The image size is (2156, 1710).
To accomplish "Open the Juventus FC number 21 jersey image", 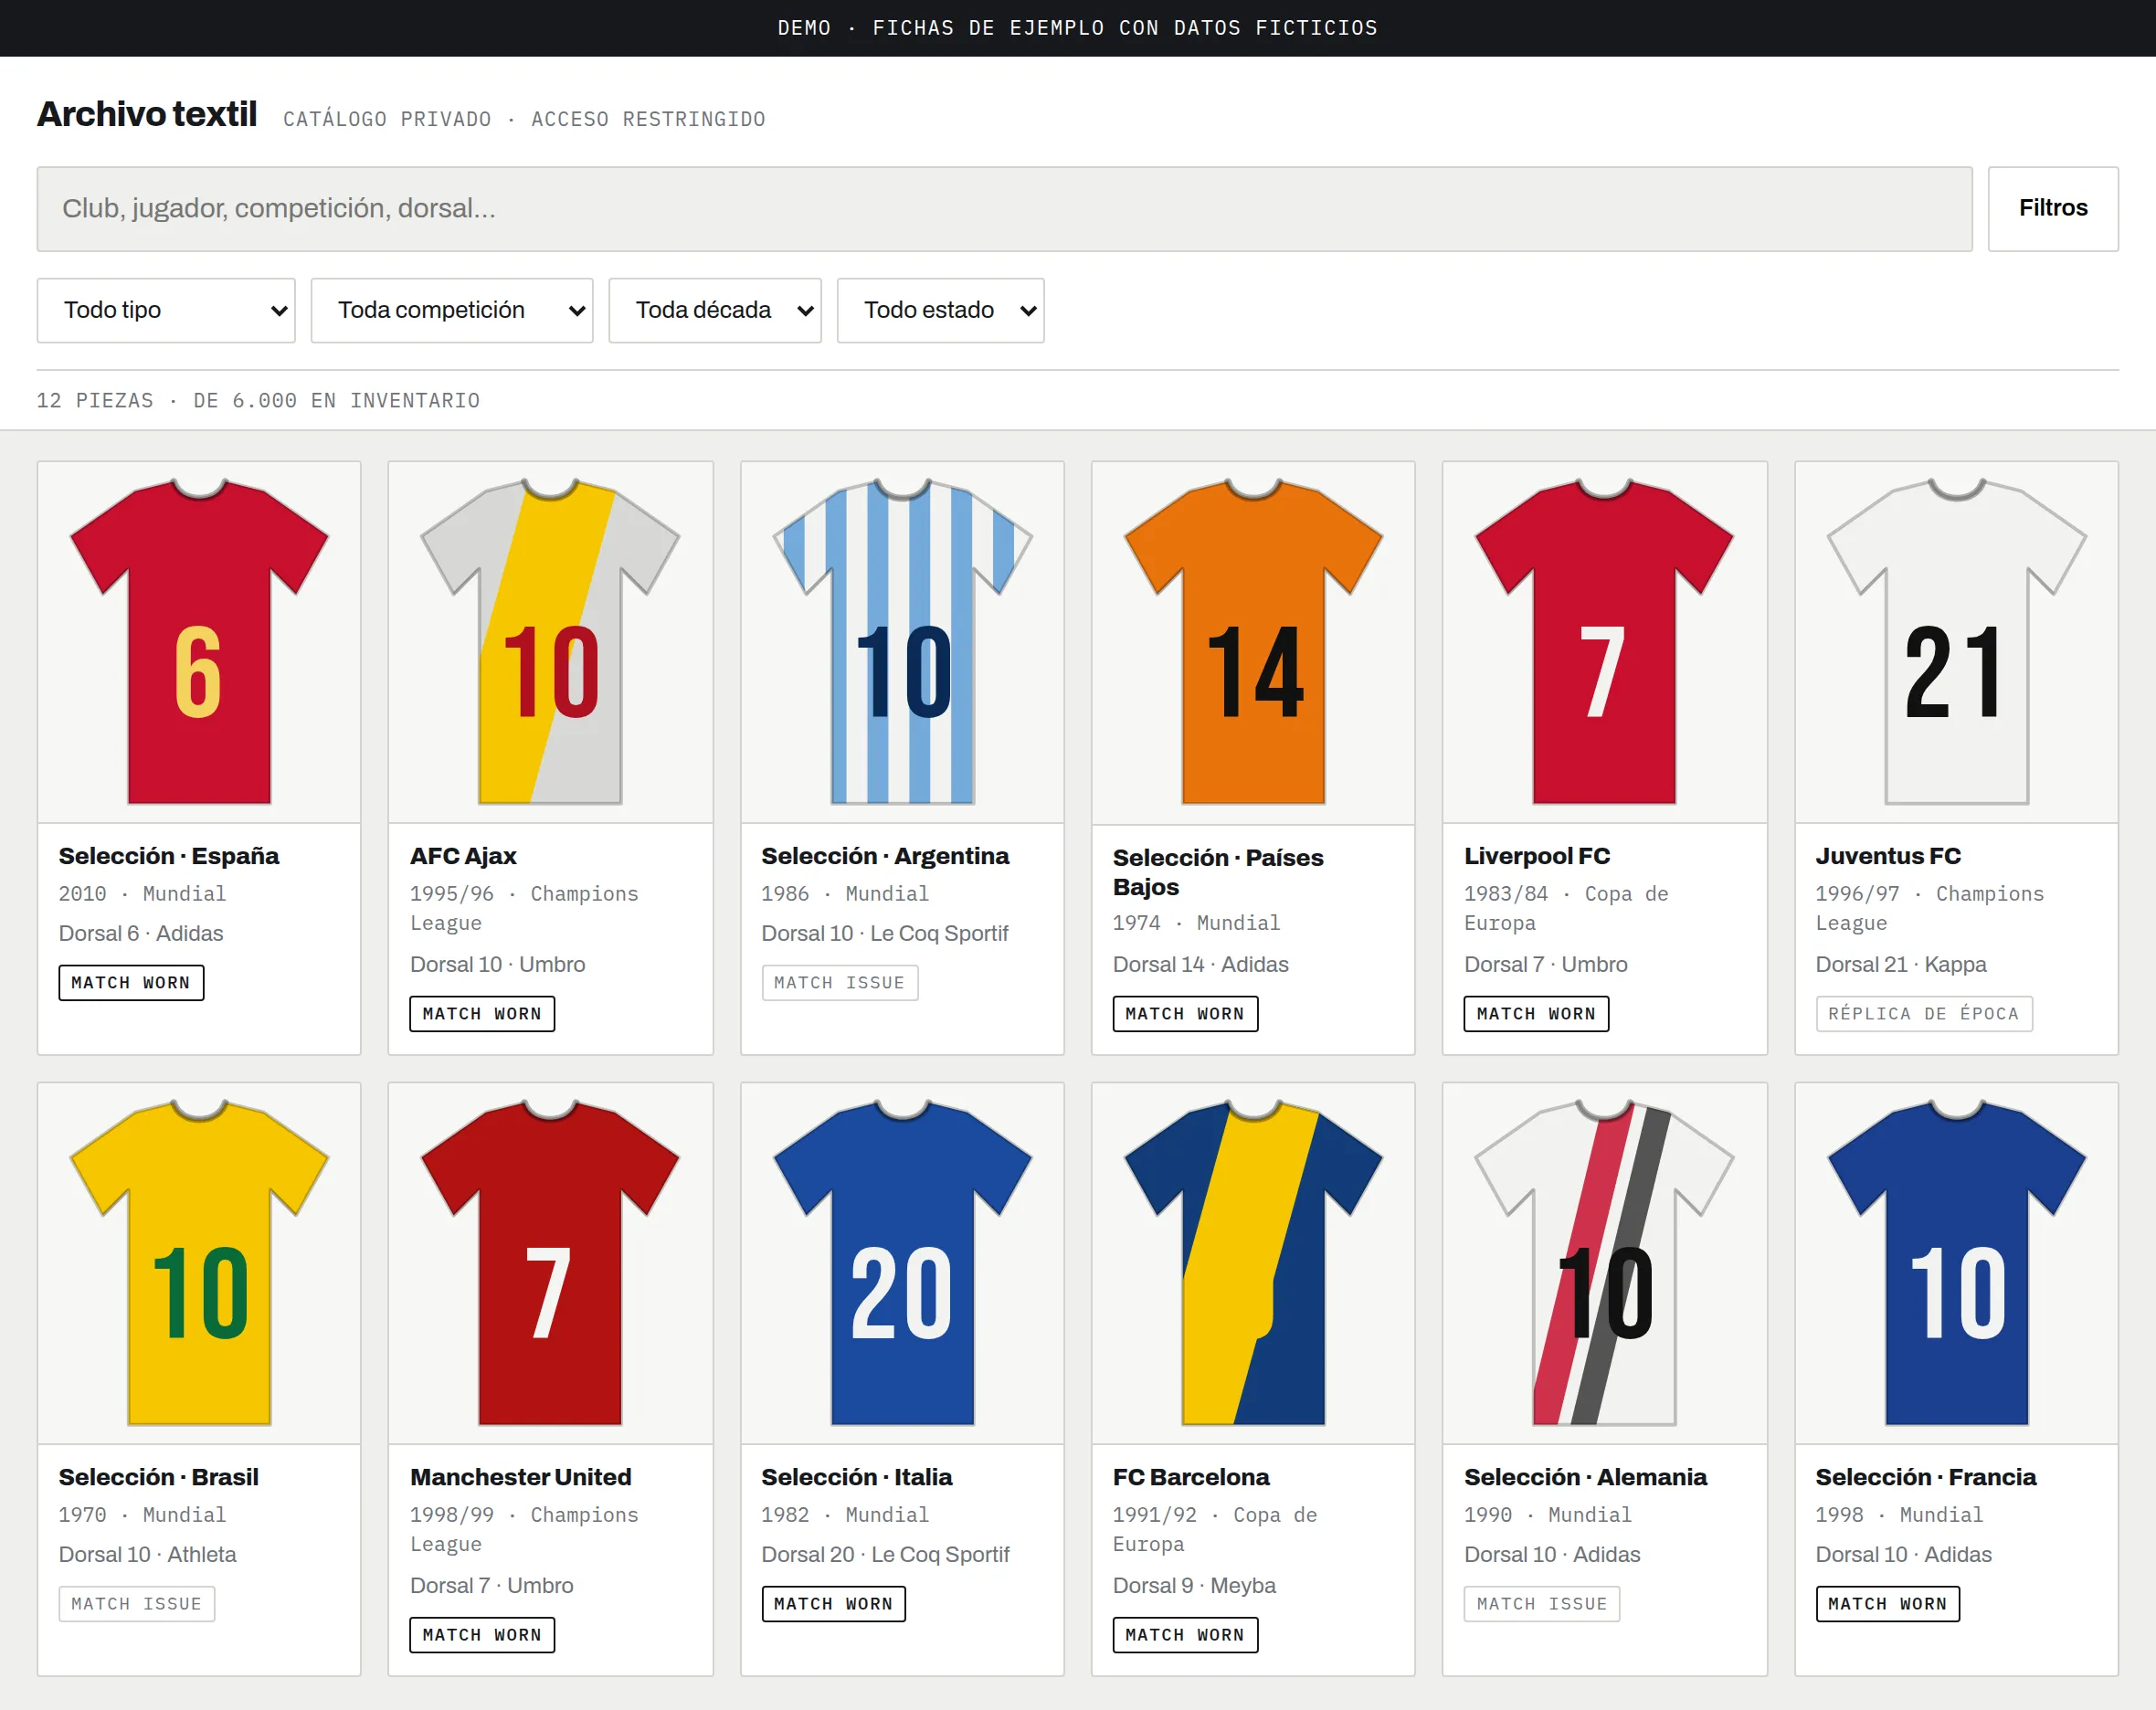I will point(1956,642).
